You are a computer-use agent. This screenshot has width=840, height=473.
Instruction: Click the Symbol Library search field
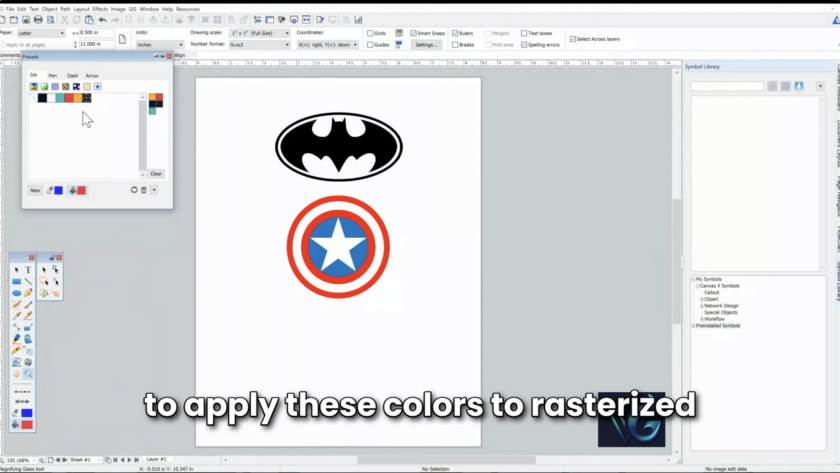[727, 86]
